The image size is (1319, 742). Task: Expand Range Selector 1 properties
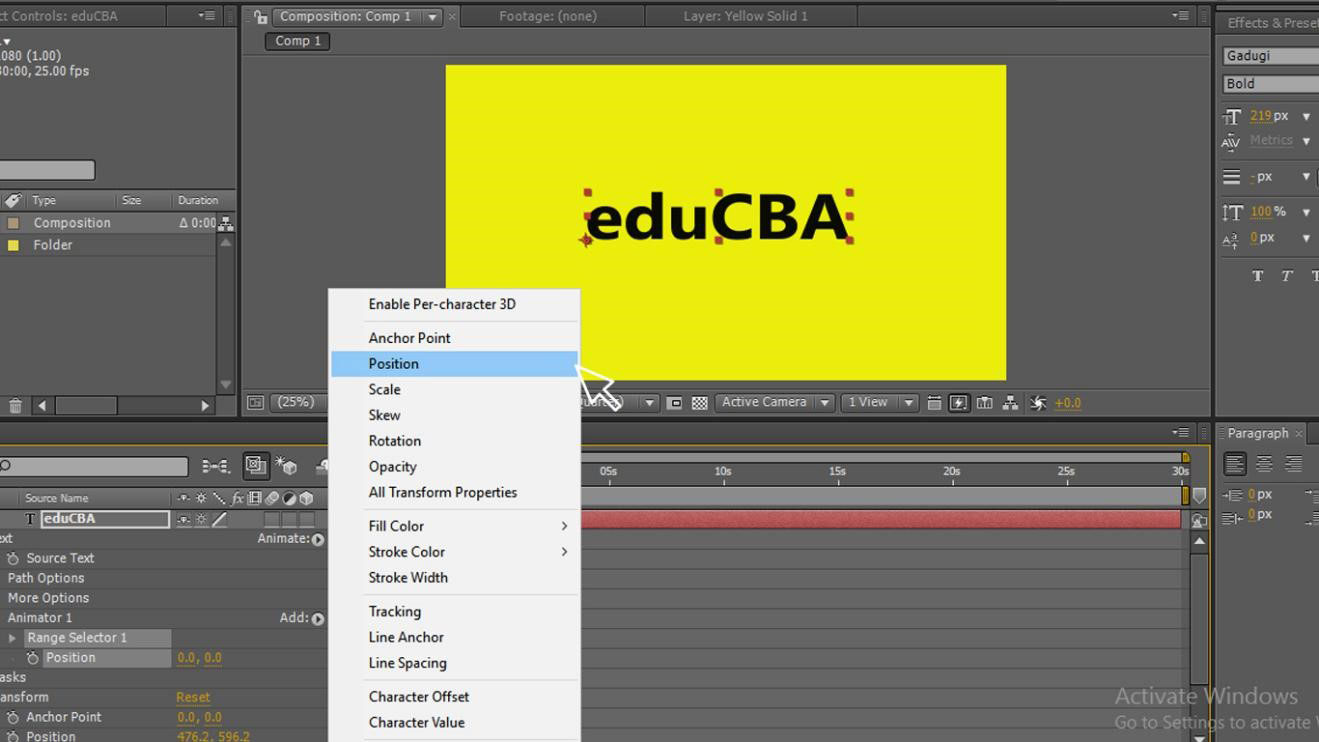12,638
